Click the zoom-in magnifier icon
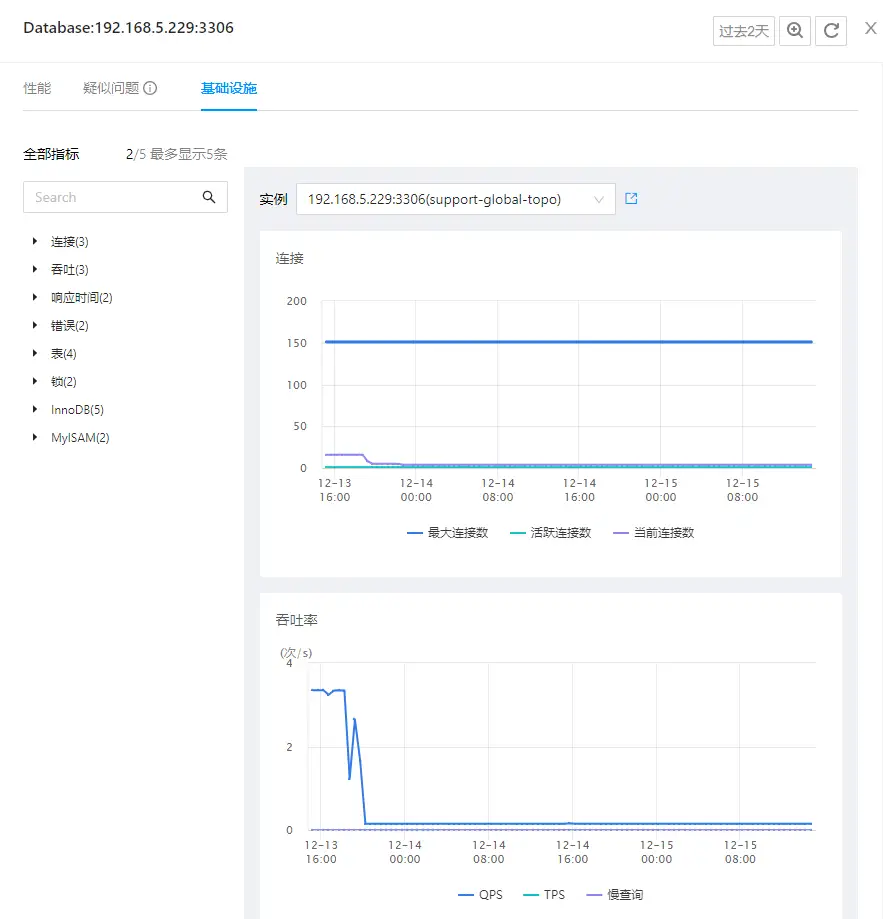Screen dimensions: 883x919 795,31
